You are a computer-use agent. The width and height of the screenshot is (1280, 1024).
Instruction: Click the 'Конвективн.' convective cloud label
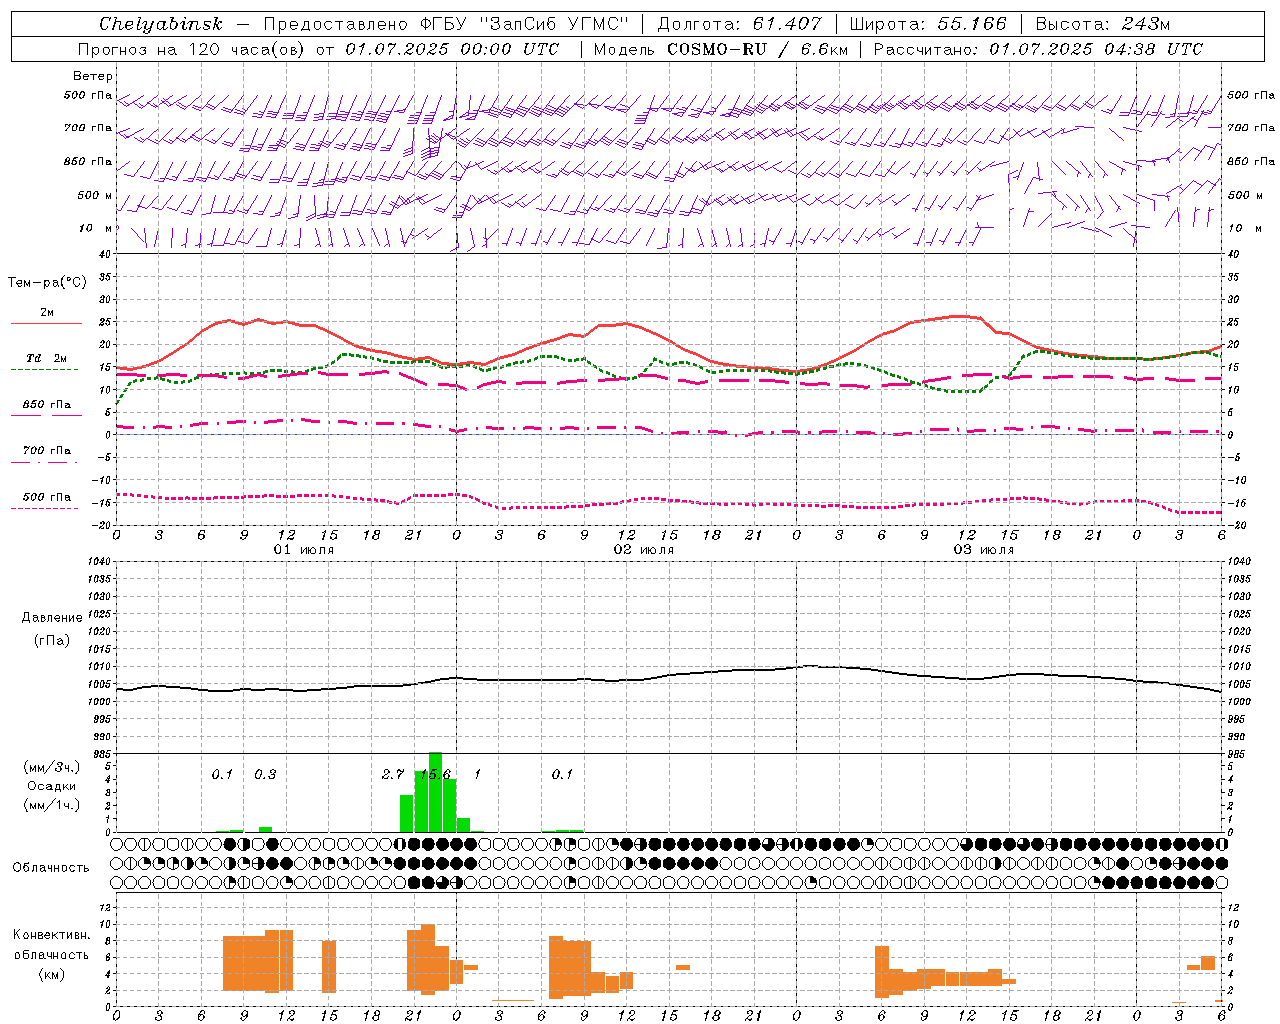(51, 935)
